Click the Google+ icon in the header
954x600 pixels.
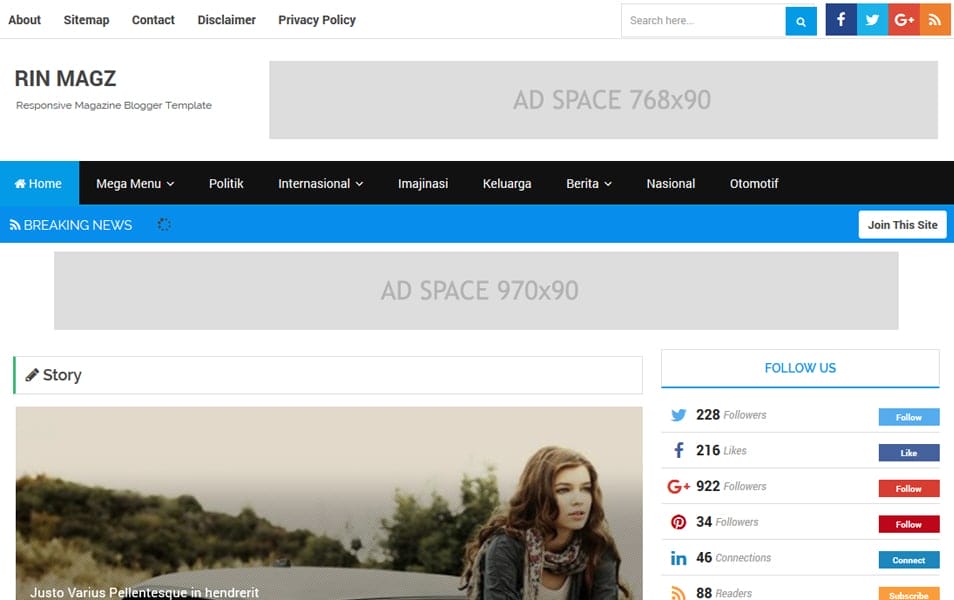coord(904,19)
